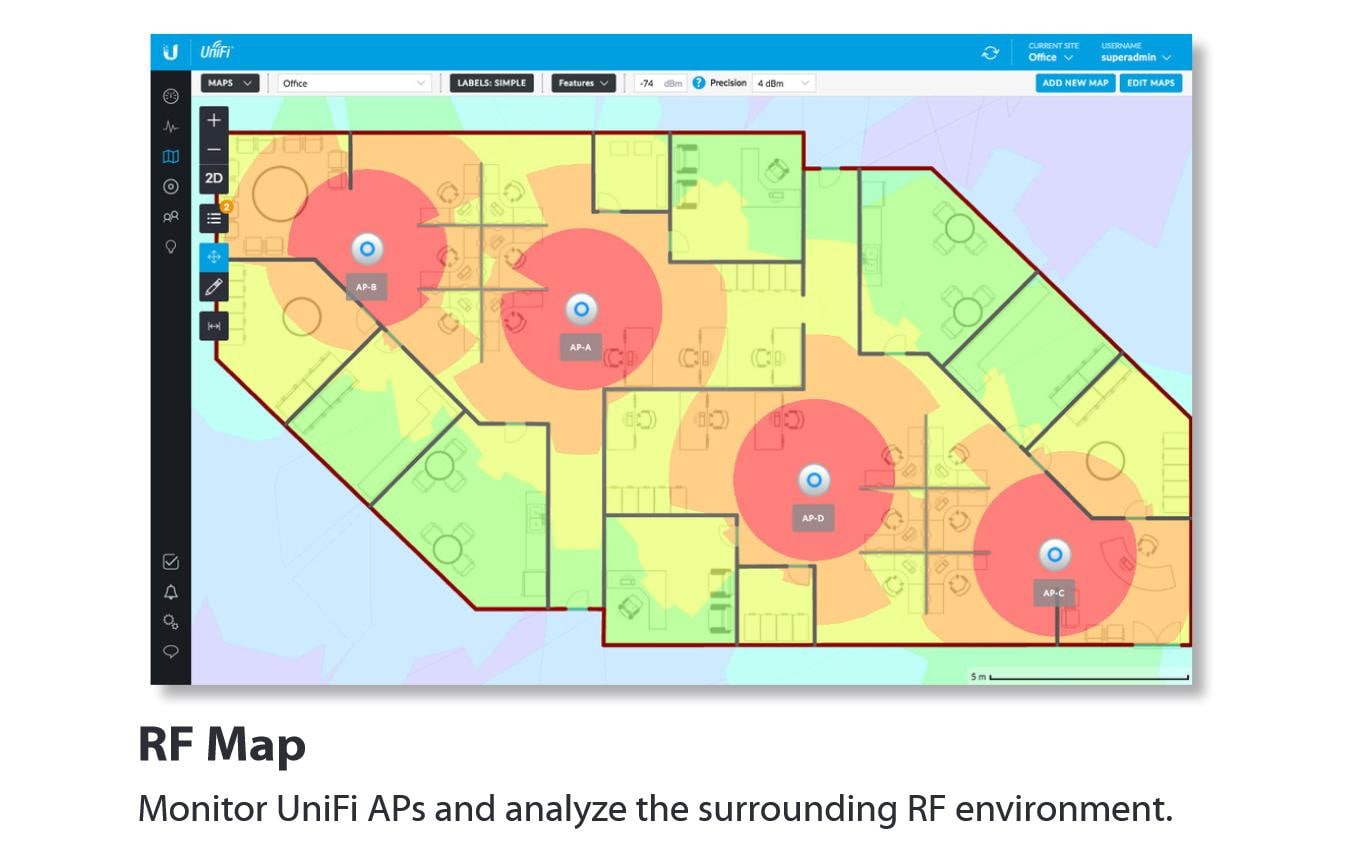Open the chat support bubble icon
The width and height of the screenshot is (1368, 861).
[171, 651]
